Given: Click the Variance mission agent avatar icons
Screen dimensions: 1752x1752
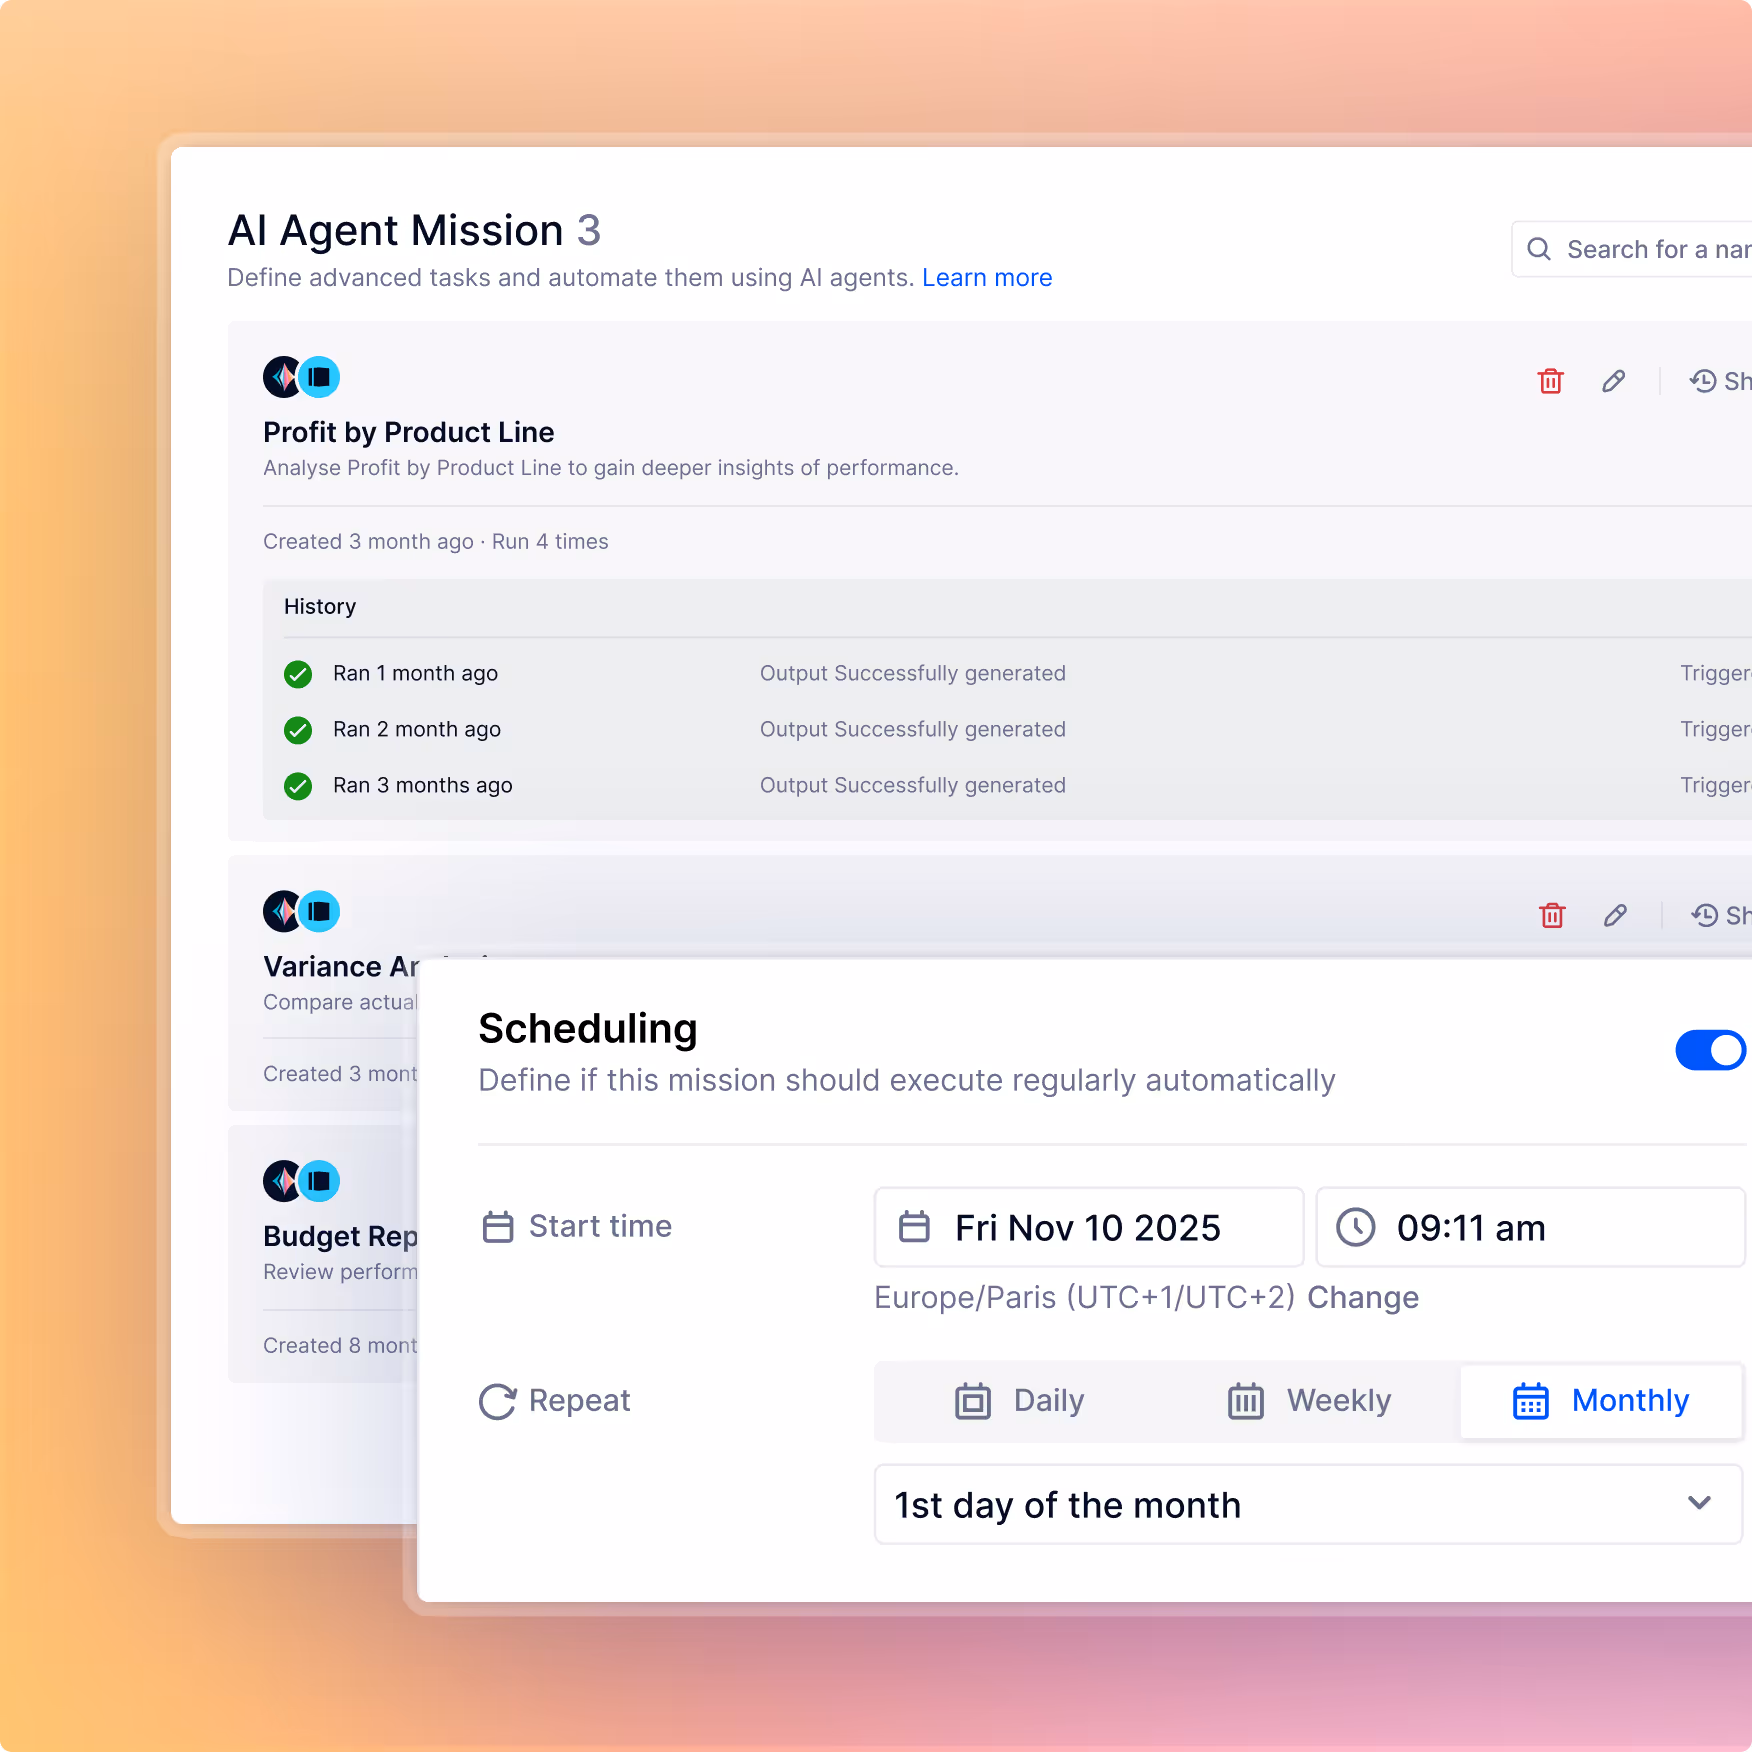Looking at the screenshot, I should [302, 911].
